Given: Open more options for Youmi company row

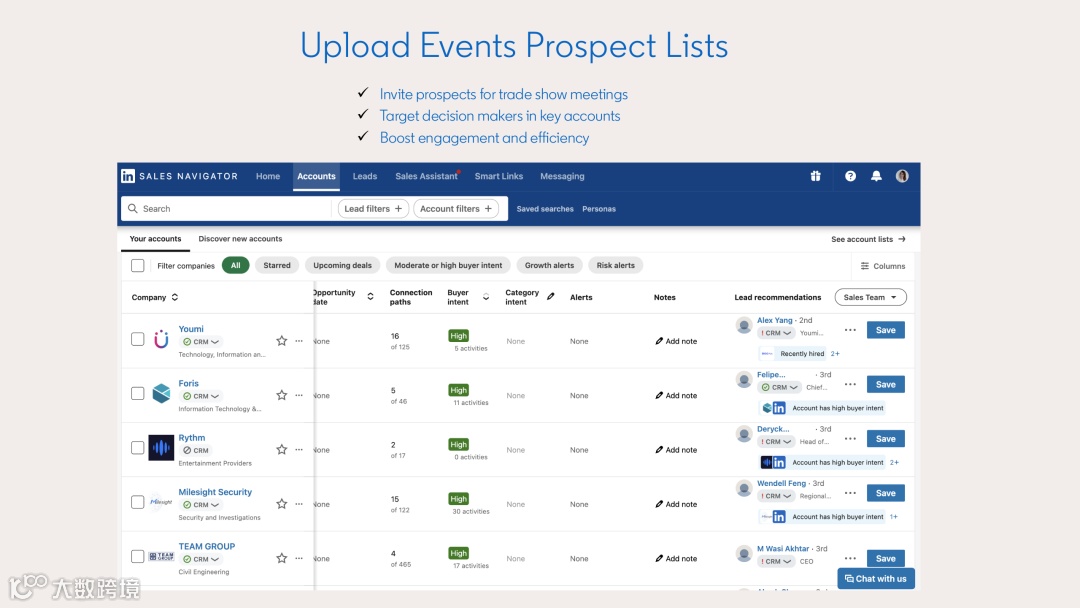Looking at the screenshot, I should (299, 341).
